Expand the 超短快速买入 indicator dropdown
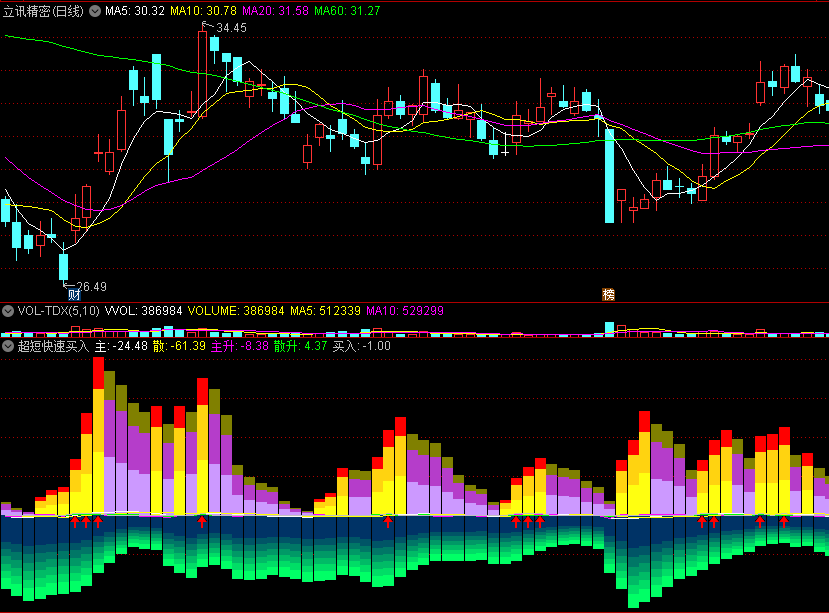 8,346
